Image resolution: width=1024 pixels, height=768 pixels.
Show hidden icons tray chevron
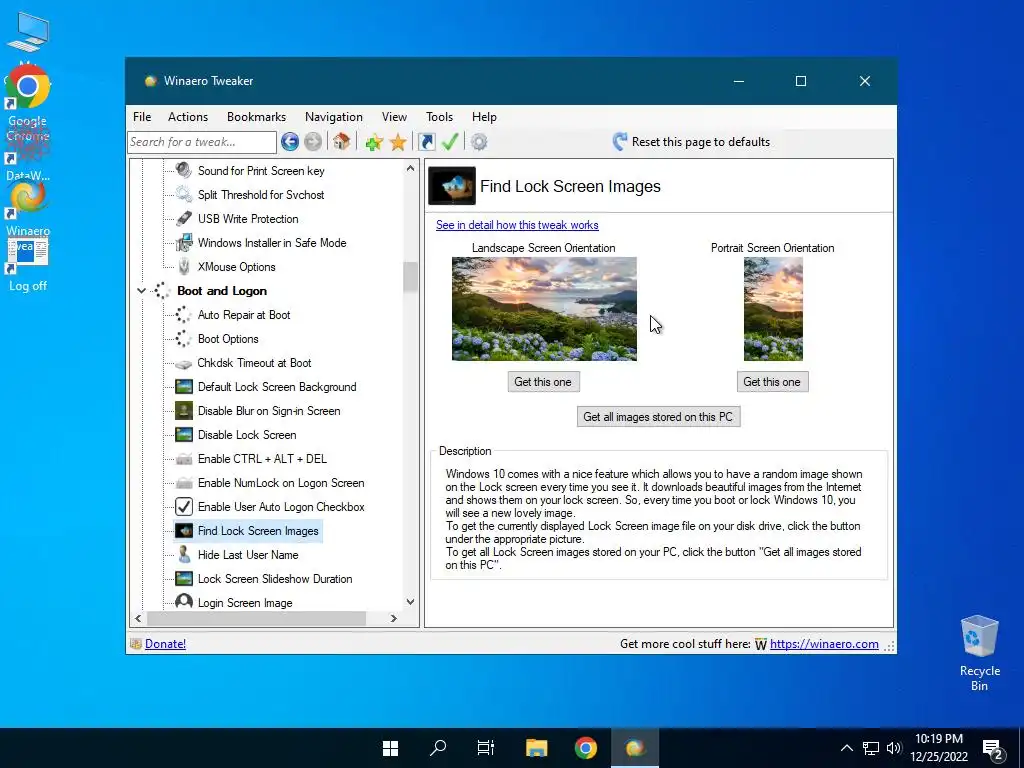(846, 748)
